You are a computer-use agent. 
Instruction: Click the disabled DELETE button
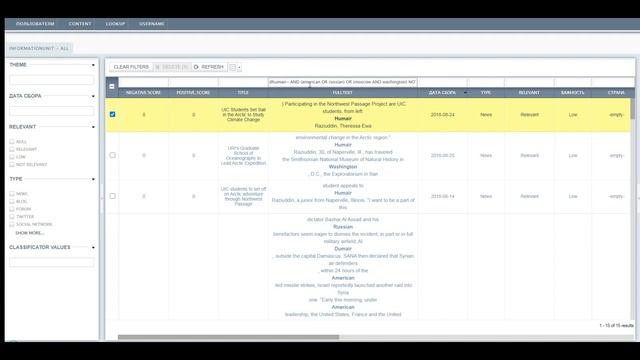(172, 67)
